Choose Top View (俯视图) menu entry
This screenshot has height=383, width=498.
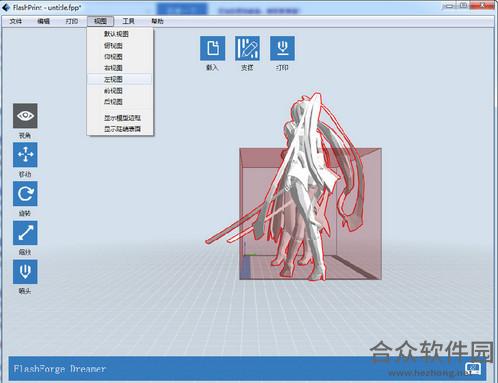point(120,46)
